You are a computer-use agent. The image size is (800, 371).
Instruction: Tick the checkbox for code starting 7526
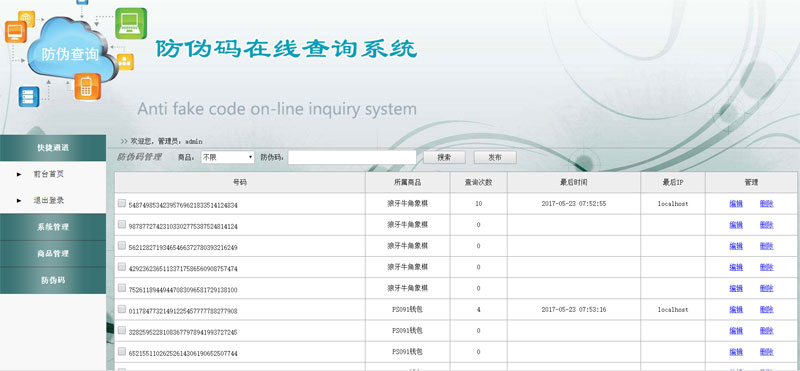[x=122, y=288]
